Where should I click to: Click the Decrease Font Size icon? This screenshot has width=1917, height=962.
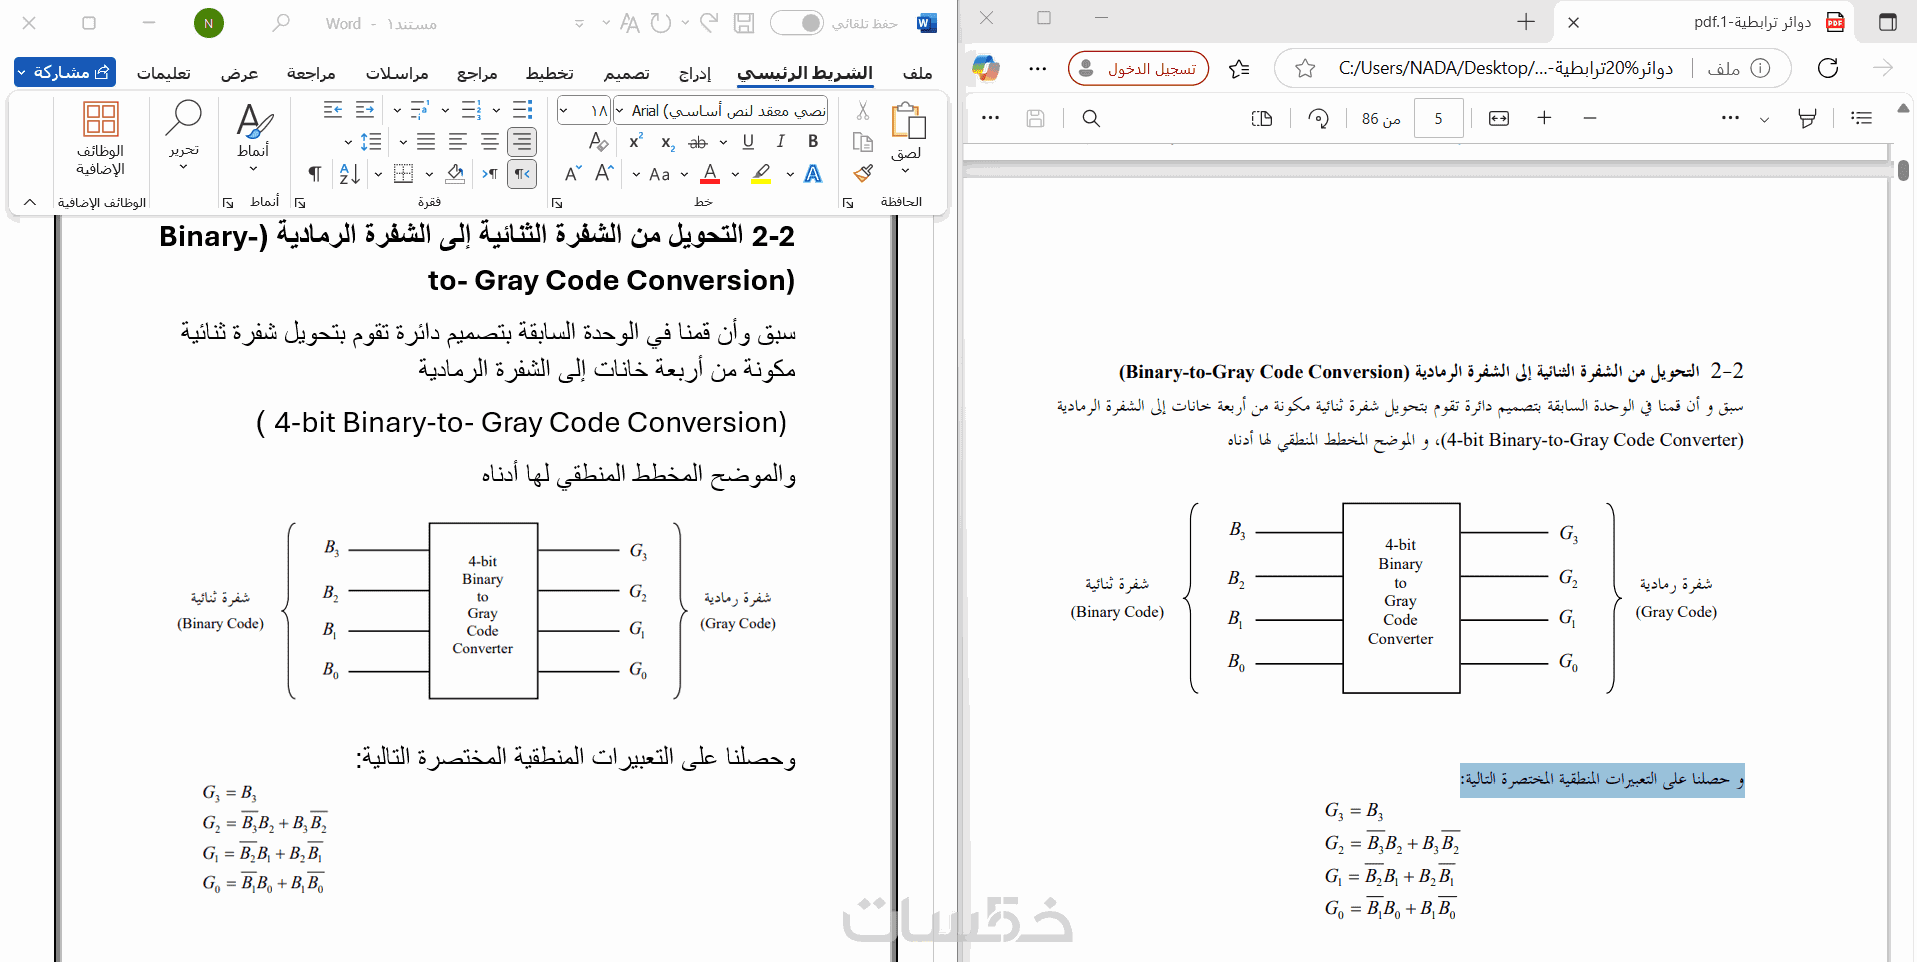pyautogui.click(x=573, y=174)
